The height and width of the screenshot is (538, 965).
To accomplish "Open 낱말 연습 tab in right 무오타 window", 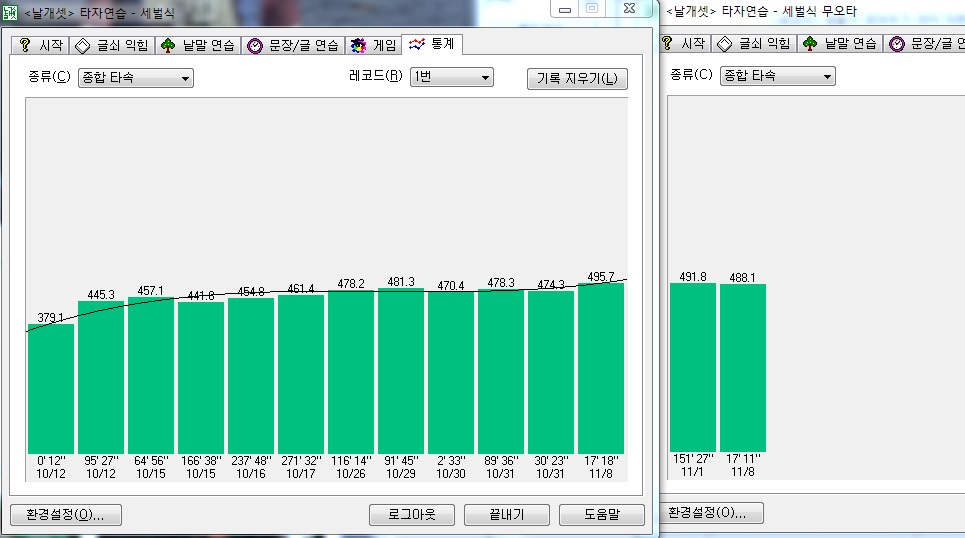I will 840,44.
